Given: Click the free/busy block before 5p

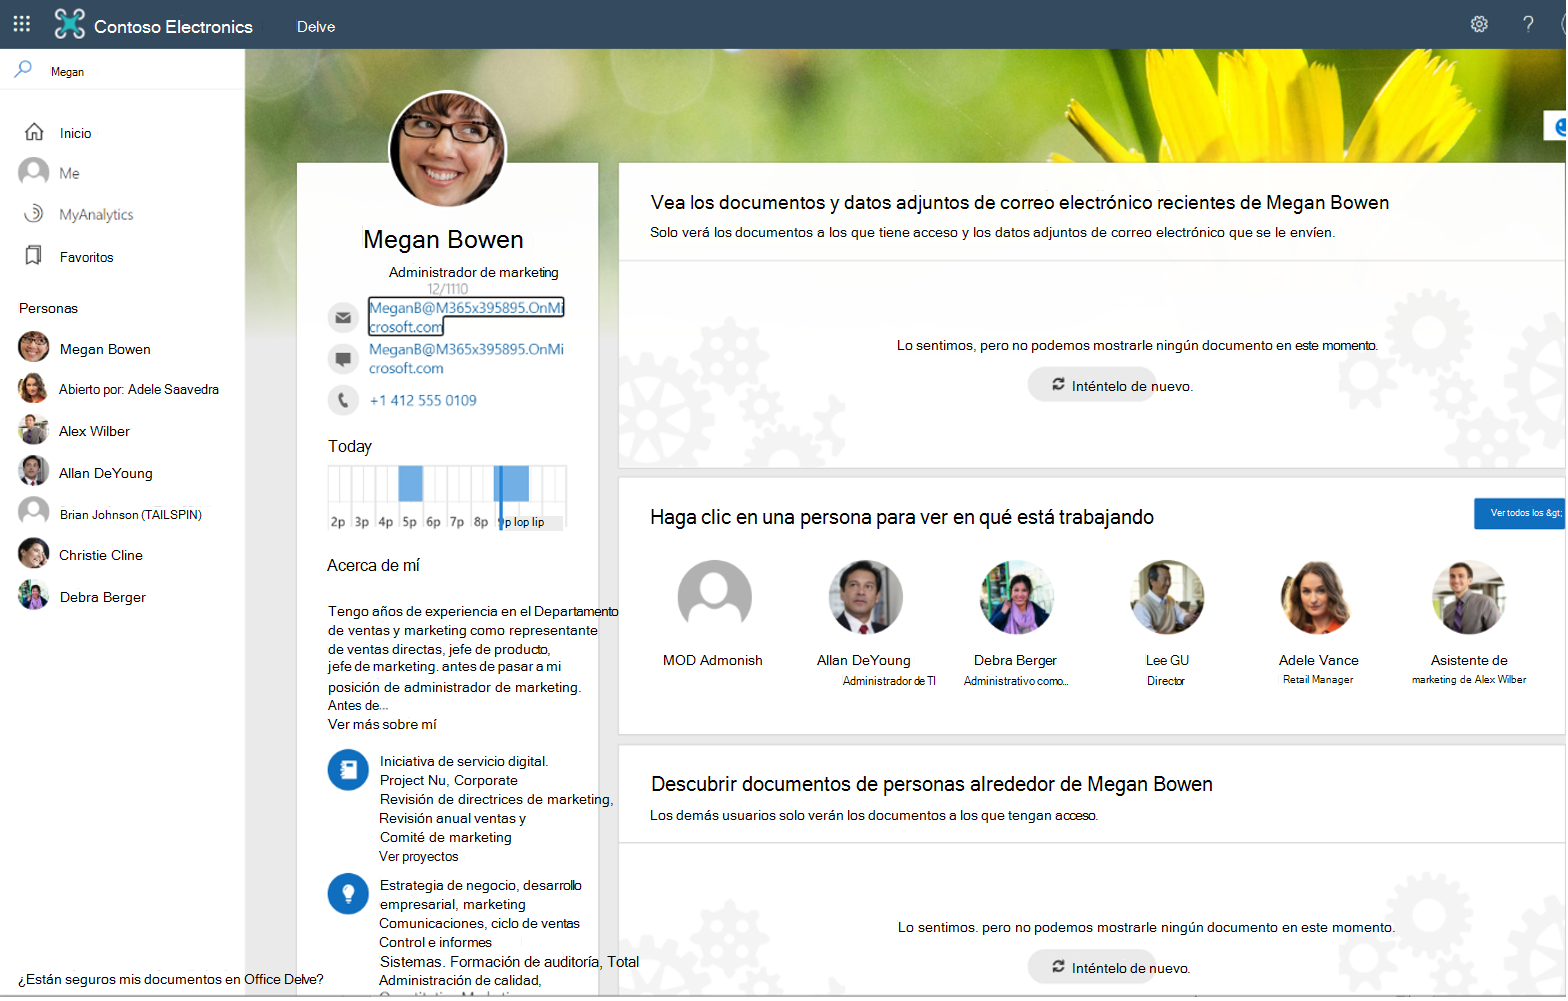Looking at the screenshot, I should (410, 483).
